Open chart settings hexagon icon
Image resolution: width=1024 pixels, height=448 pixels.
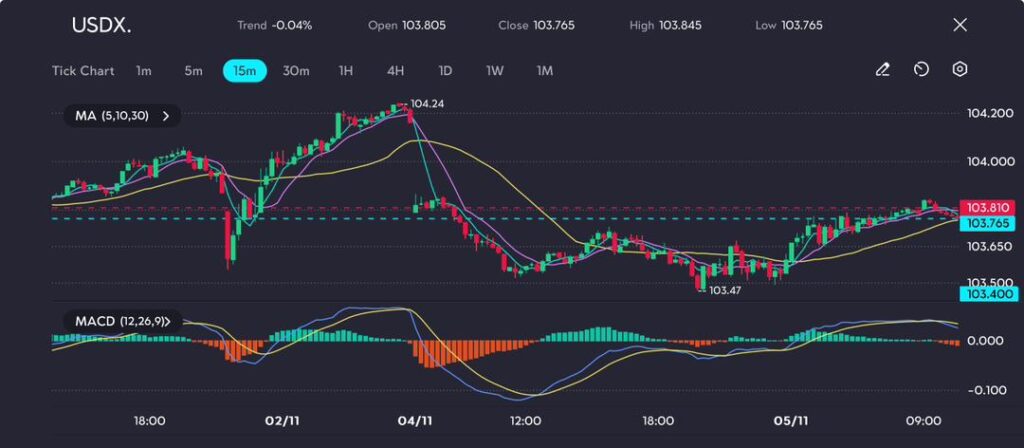(x=960, y=70)
